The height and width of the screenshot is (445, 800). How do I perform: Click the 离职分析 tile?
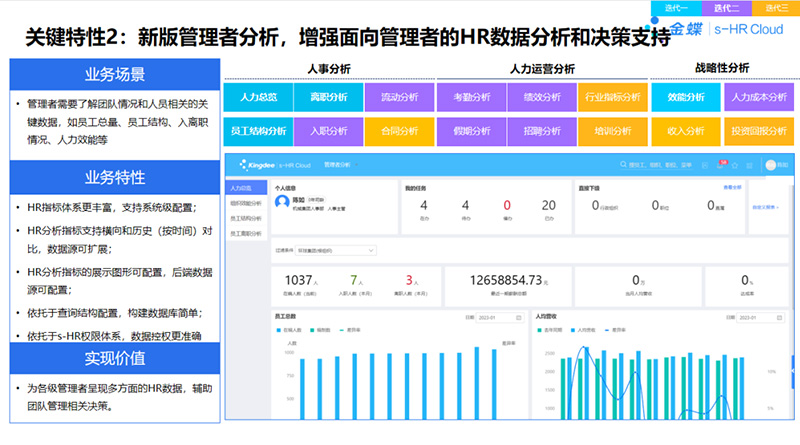tap(329, 97)
